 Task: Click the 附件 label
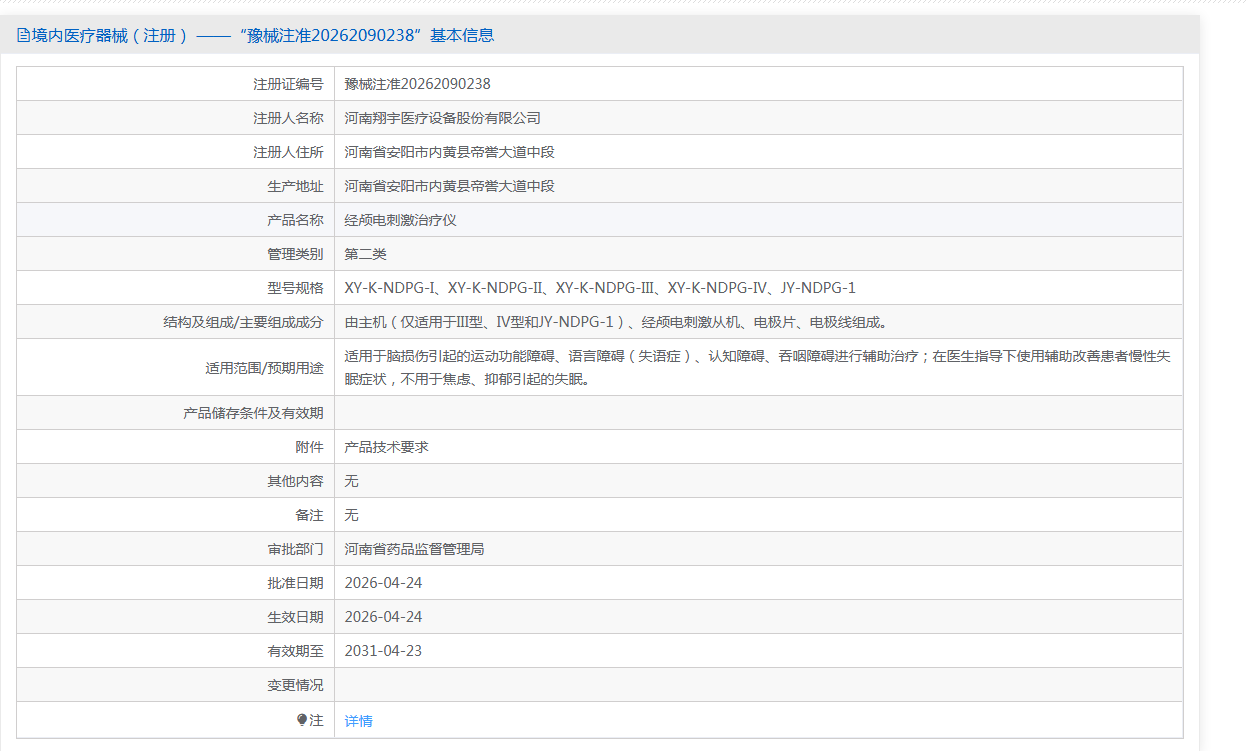click(309, 447)
